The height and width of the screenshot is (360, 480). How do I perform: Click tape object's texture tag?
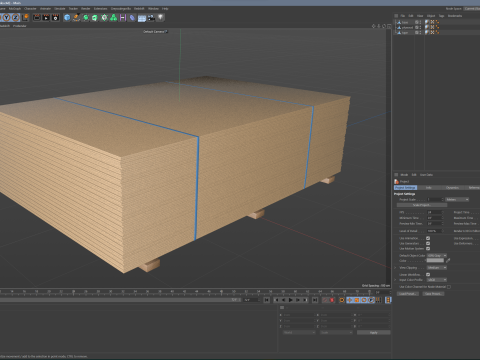coord(427,32)
